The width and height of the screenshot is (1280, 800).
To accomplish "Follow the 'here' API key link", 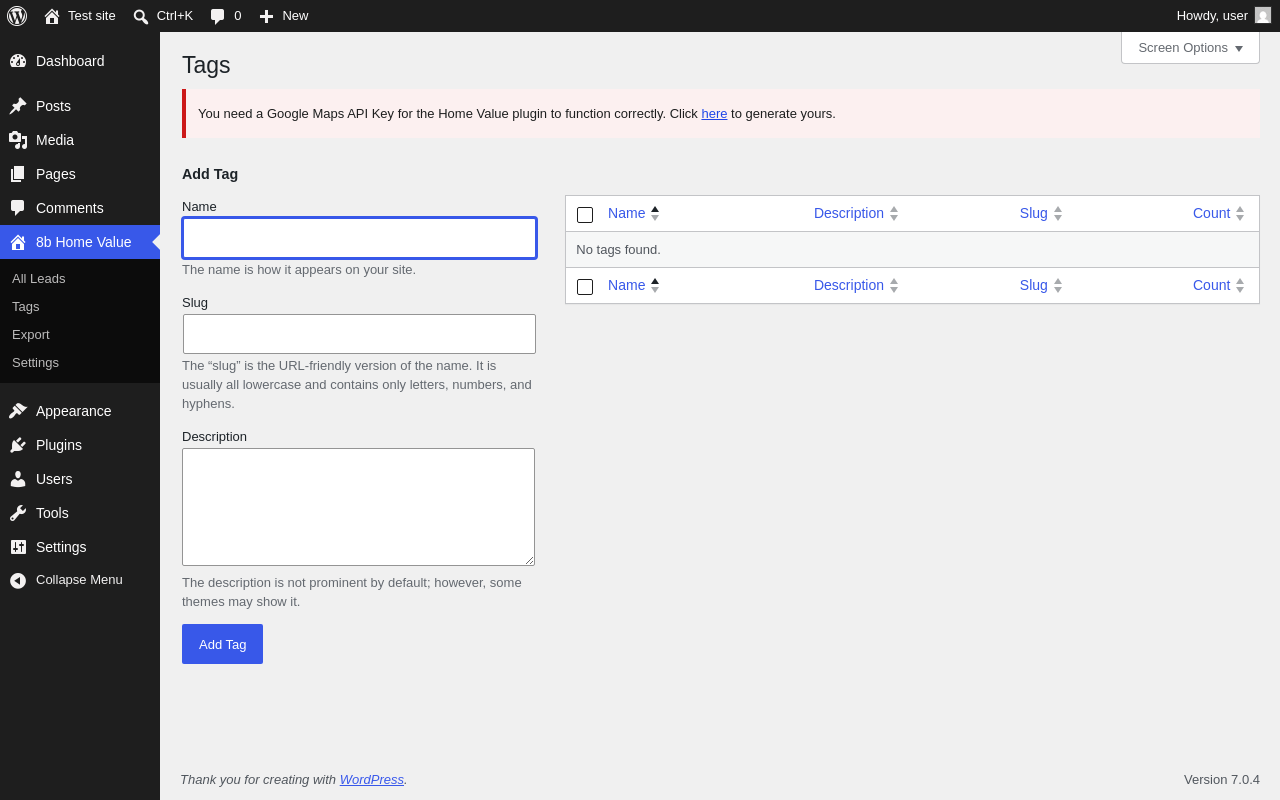I will (x=714, y=114).
